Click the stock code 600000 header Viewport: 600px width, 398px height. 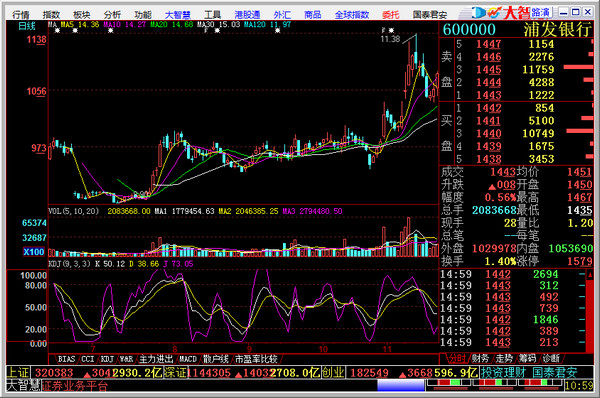click(469, 29)
